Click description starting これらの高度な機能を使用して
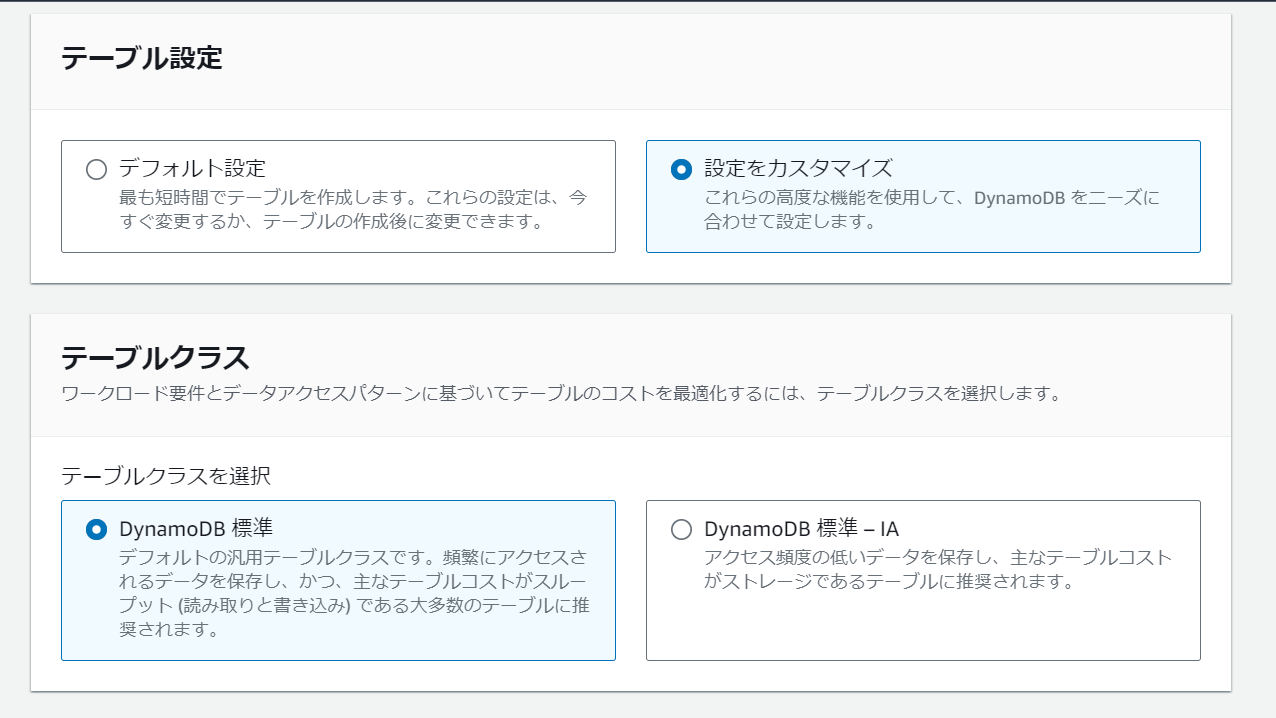 point(932,209)
